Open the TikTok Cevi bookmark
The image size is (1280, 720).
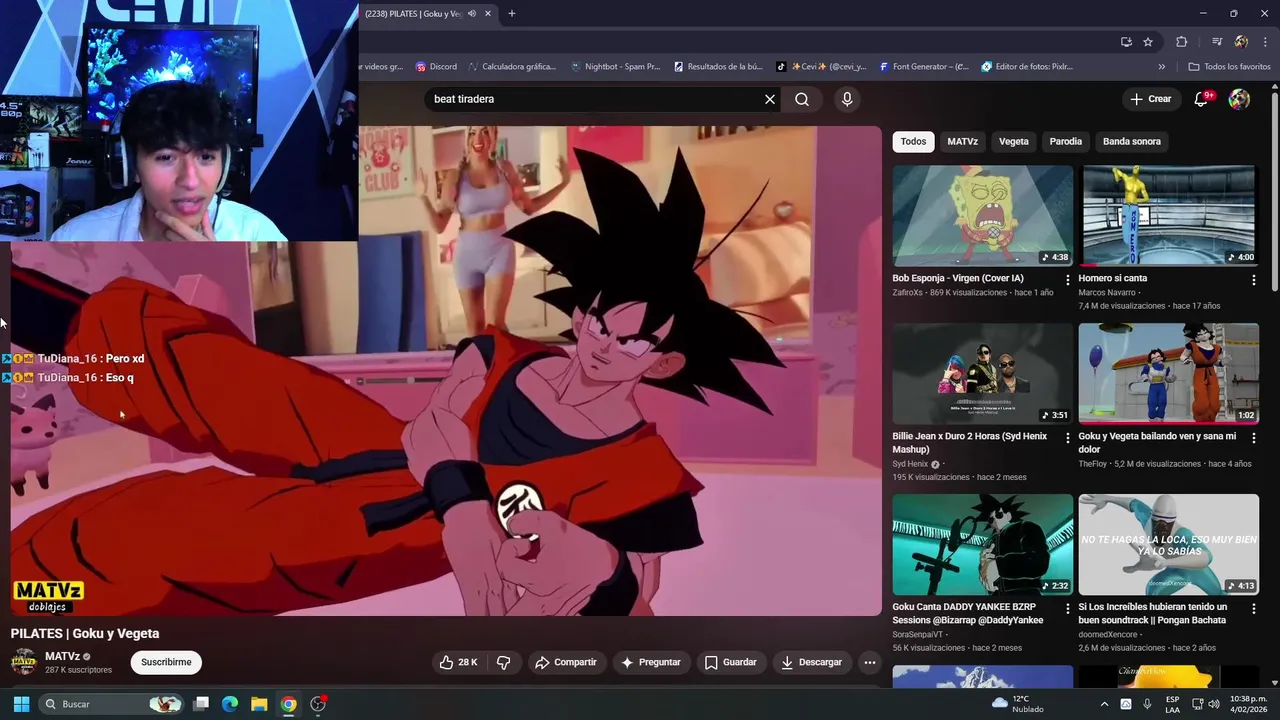pos(821,67)
